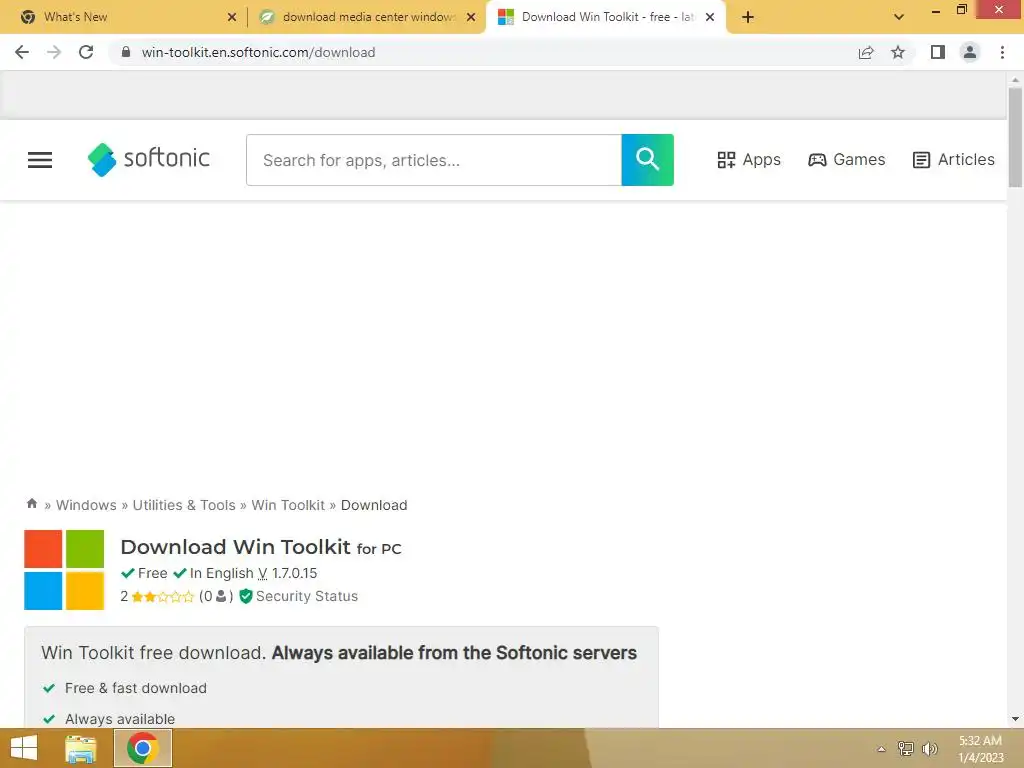Image resolution: width=1024 pixels, height=768 pixels.
Task: Expand the tab search chevron
Action: pyautogui.click(x=899, y=17)
